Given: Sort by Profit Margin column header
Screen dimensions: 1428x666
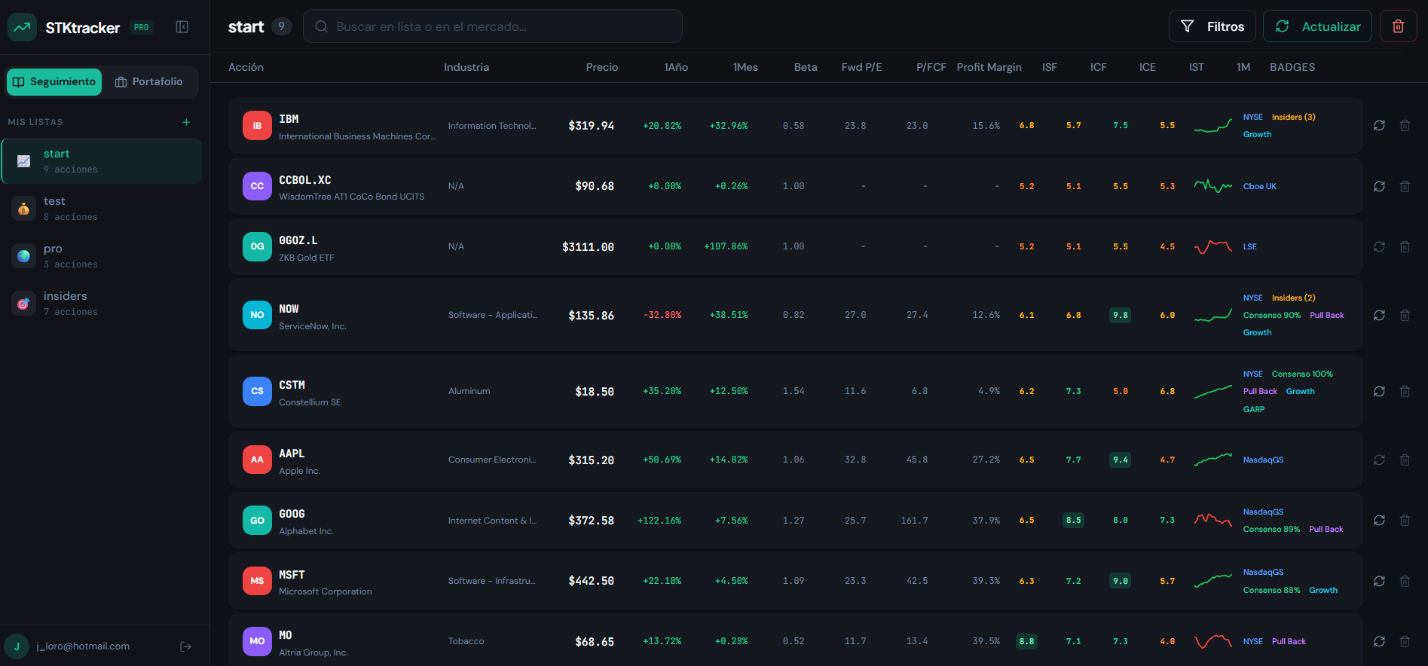Looking at the screenshot, I should pyautogui.click(x=989, y=68).
